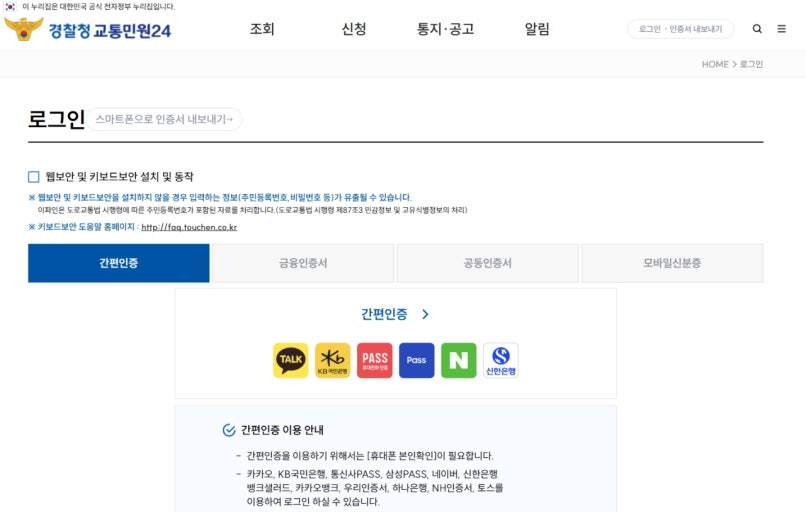Viewport: 806px width, 512px height.
Task: Go to HOME in the breadcrumb
Action: (x=715, y=64)
